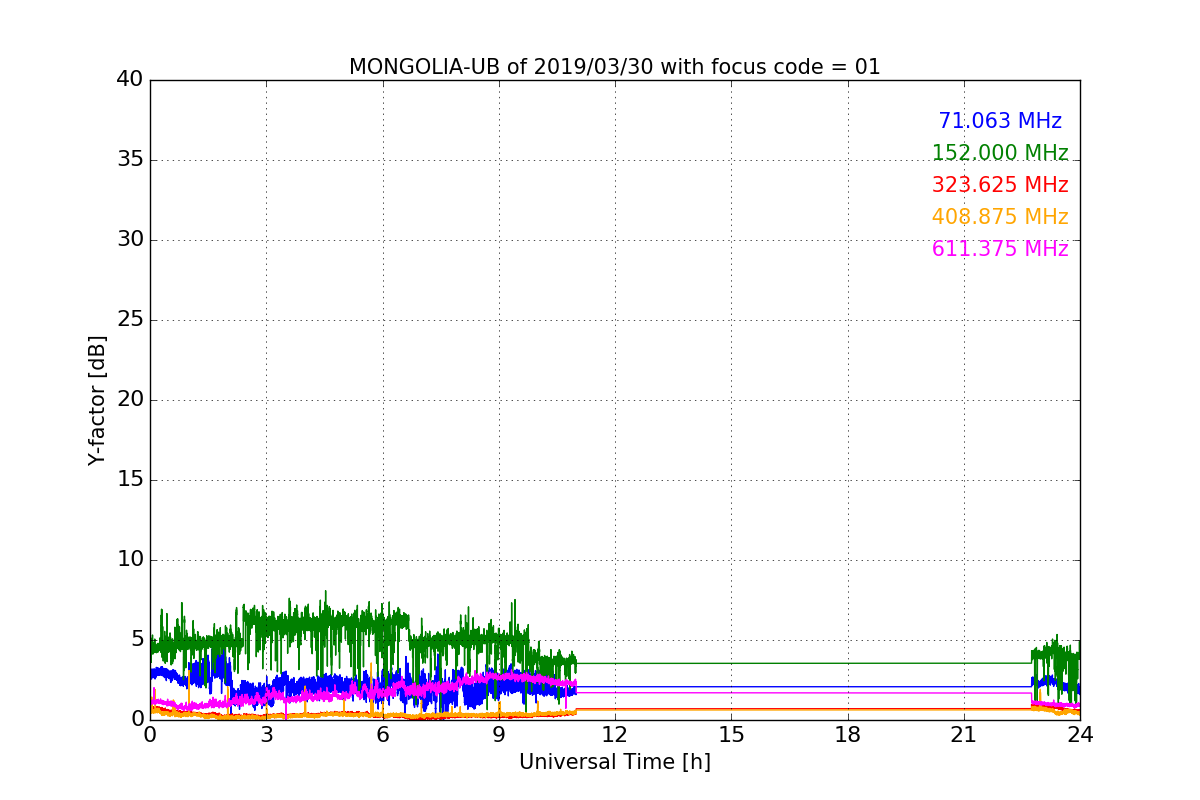The image size is (1200, 800).
Task: Click the x-axis tick label 12
Action: pos(615,734)
